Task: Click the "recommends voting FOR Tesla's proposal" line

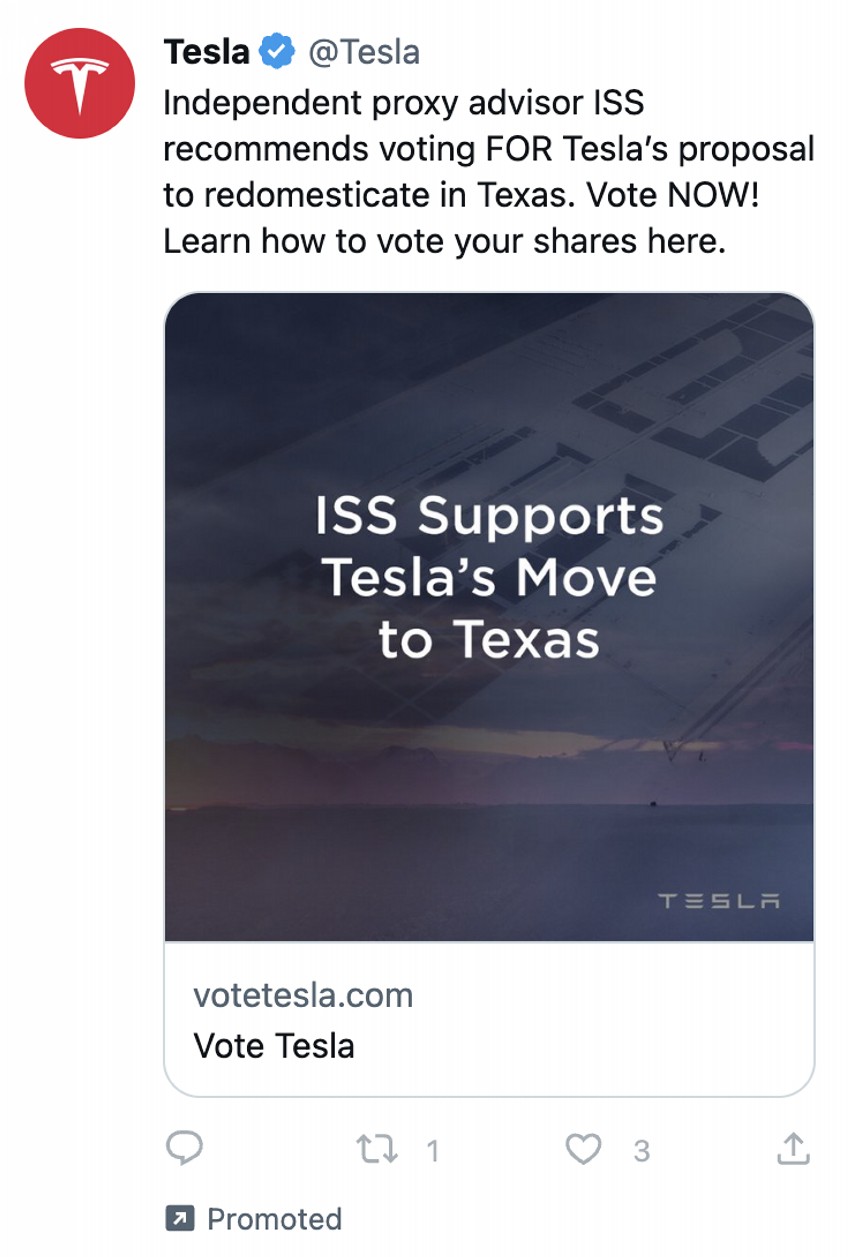Action: pos(488,148)
